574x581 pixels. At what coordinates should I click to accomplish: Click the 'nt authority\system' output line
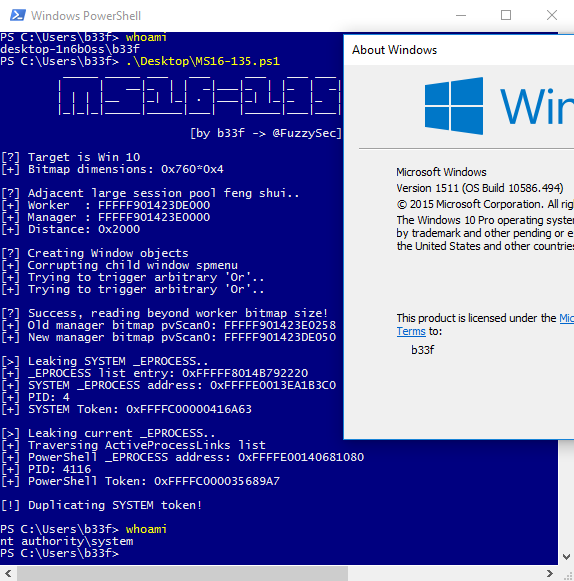(x=67, y=541)
